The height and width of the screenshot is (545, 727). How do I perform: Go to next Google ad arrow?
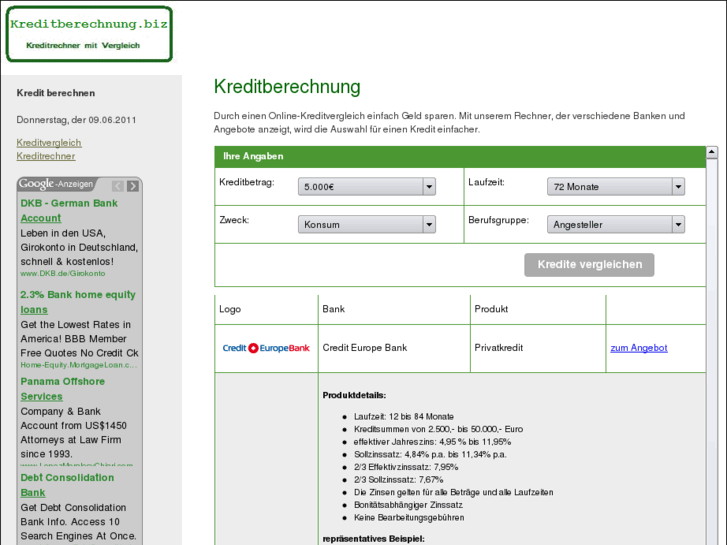(x=133, y=186)
